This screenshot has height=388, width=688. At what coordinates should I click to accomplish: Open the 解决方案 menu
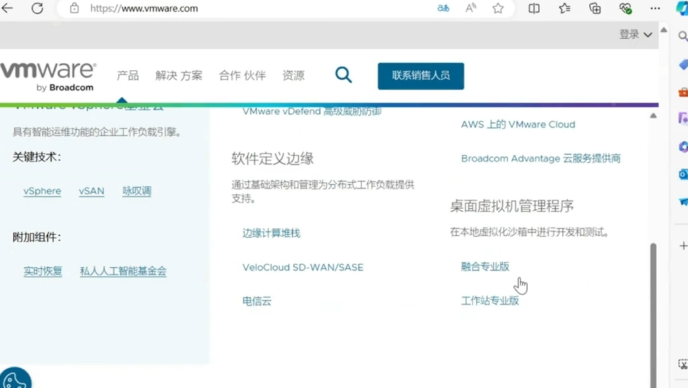pos(179,75)
